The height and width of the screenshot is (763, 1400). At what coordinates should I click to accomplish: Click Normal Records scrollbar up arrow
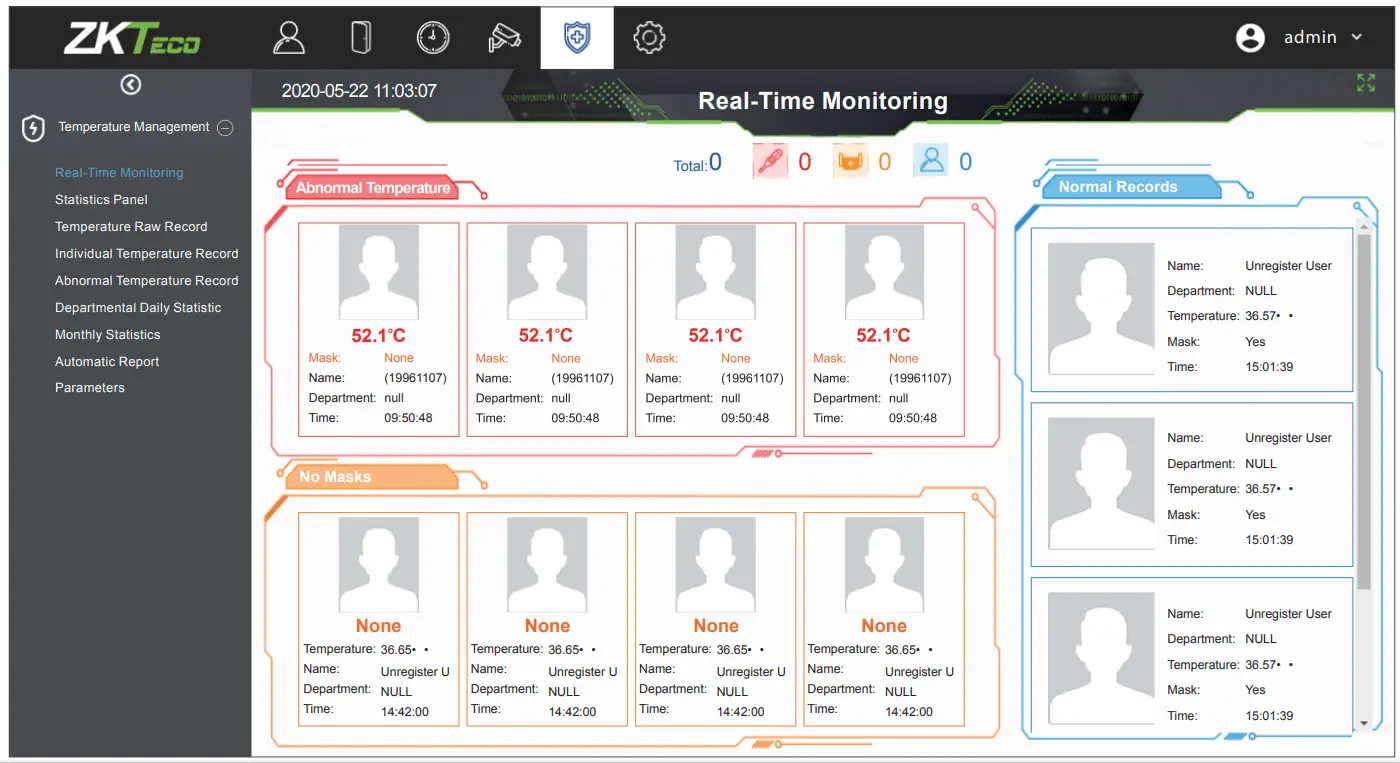coord(1363,228)
